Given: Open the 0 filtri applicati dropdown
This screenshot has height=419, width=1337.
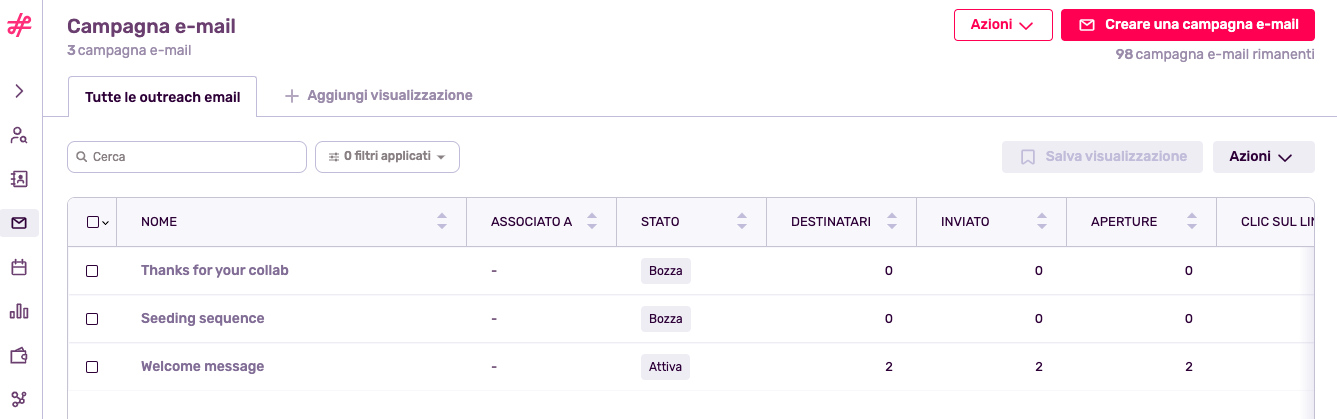Looking at the screenshot, I should (387, 157).
